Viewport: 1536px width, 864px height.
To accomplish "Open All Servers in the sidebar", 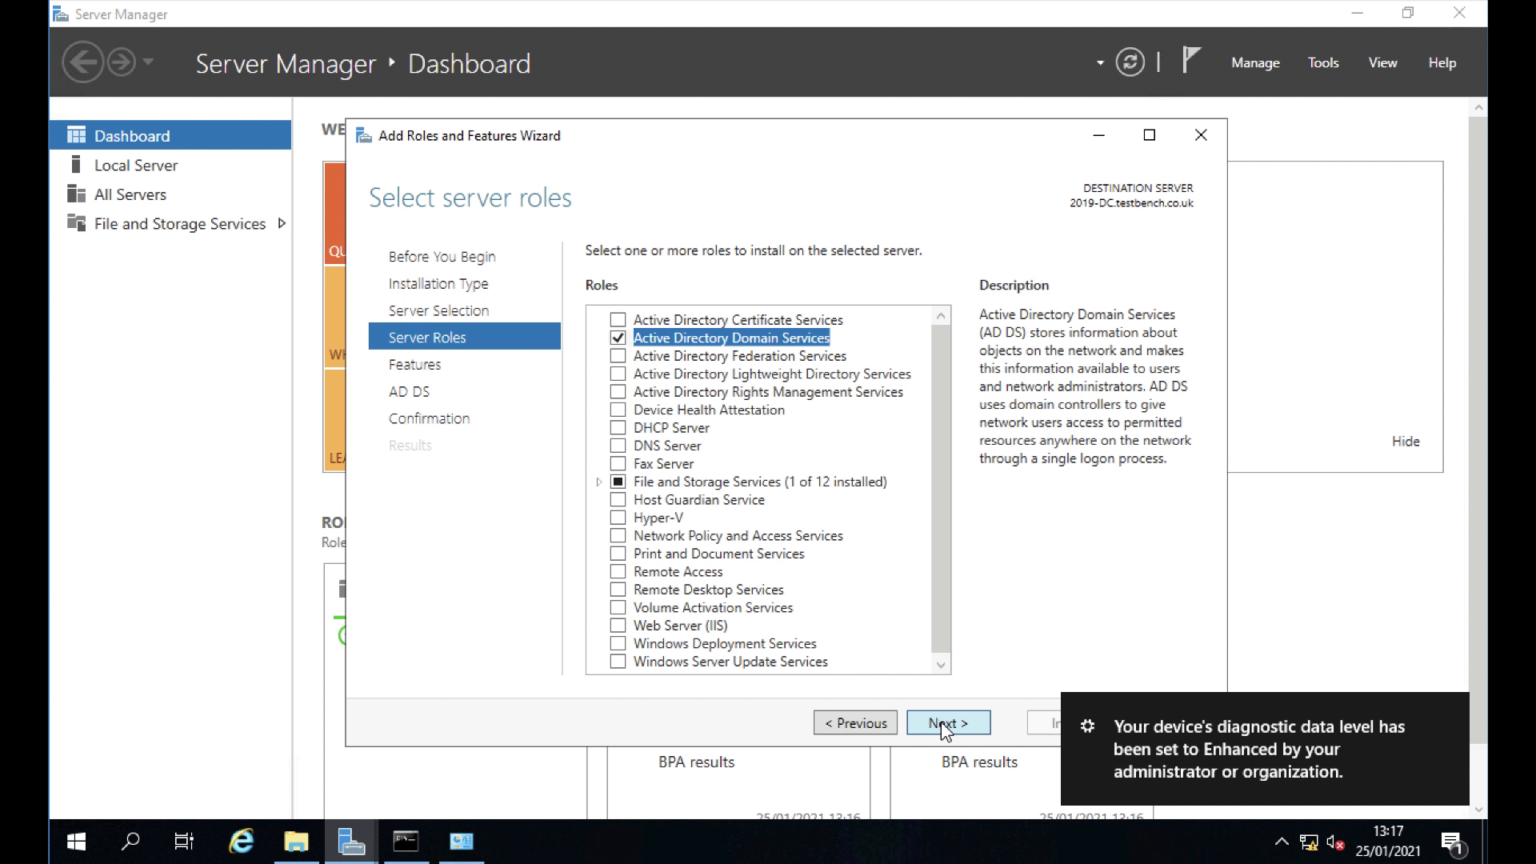I will tap(130, 194).
